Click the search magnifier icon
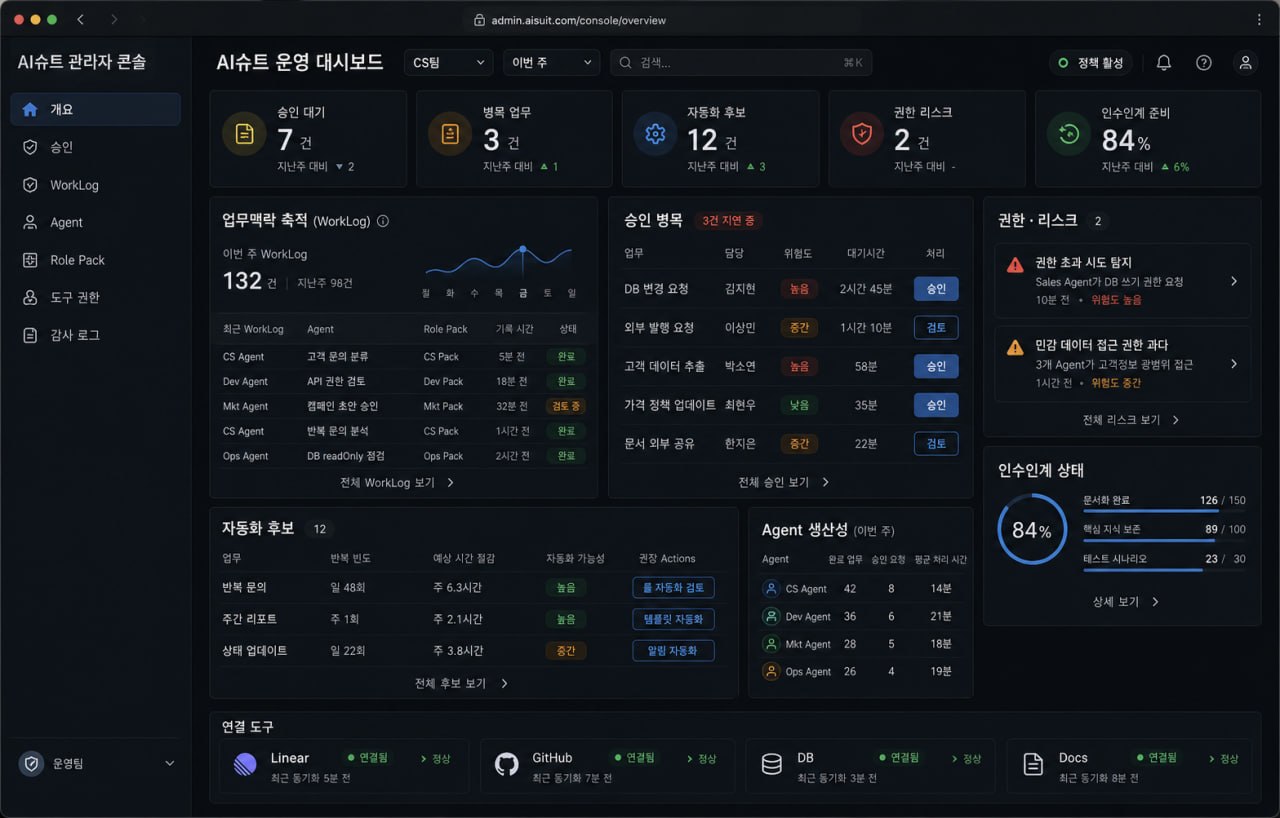The width and height of the screenshot is (1280, 818). [x=626, y=62]
